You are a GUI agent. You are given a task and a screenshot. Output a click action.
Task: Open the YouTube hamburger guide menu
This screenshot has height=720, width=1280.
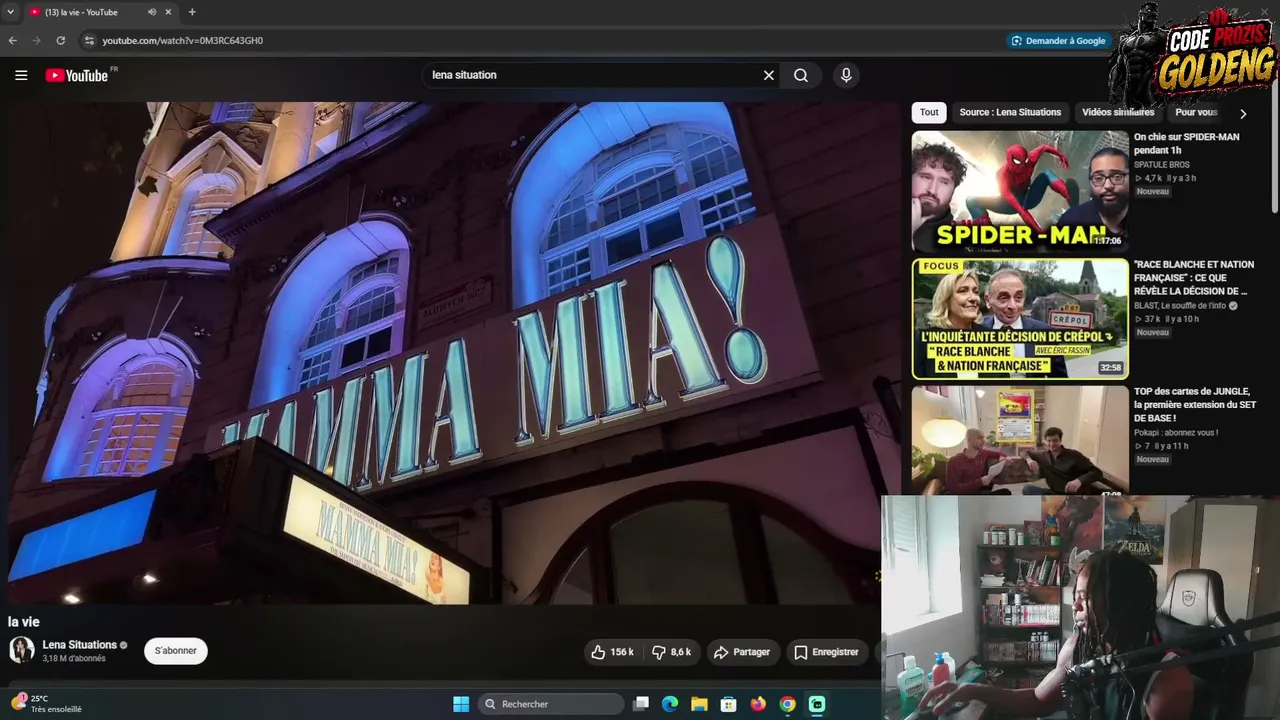[21, 75]
